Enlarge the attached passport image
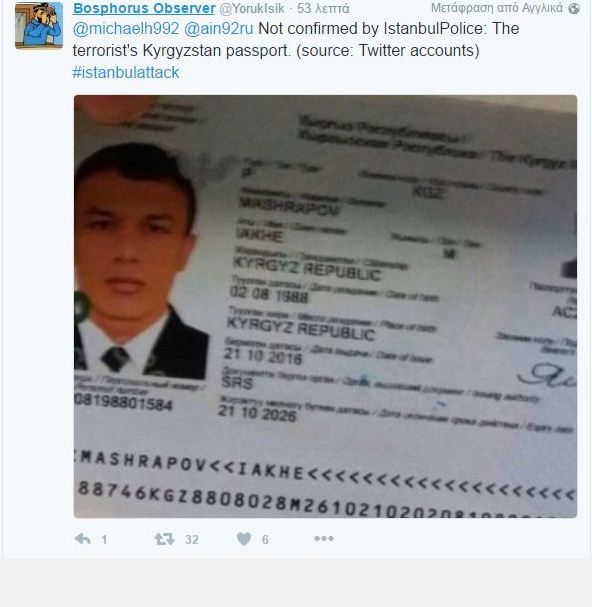The image size is (592, 607). [325, 306]
